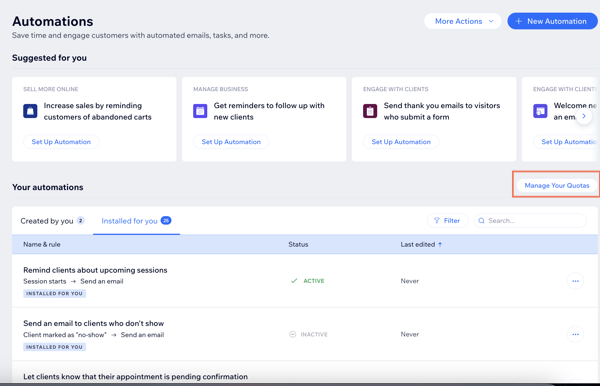The image size is (600, 386).
Task: Click Client marked as no-show rule text
Action: (x=65, y=335)
